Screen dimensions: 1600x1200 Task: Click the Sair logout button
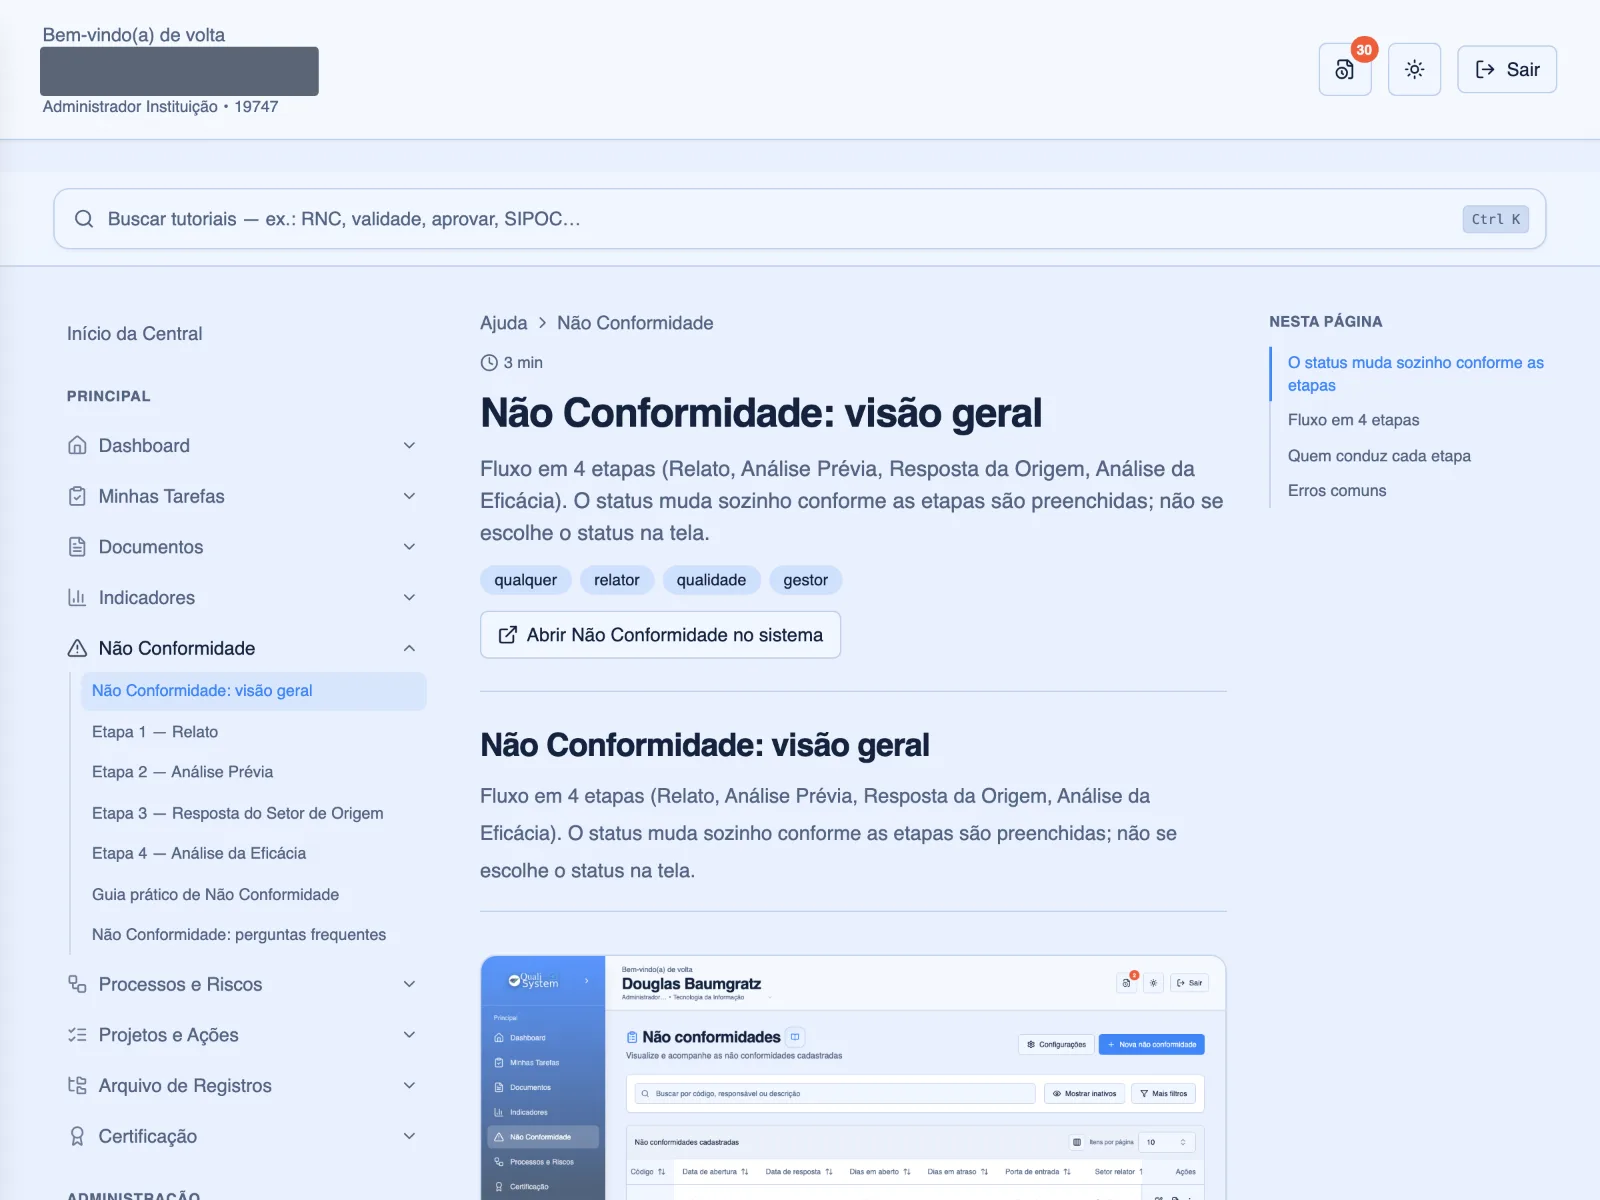point(1507,69)
